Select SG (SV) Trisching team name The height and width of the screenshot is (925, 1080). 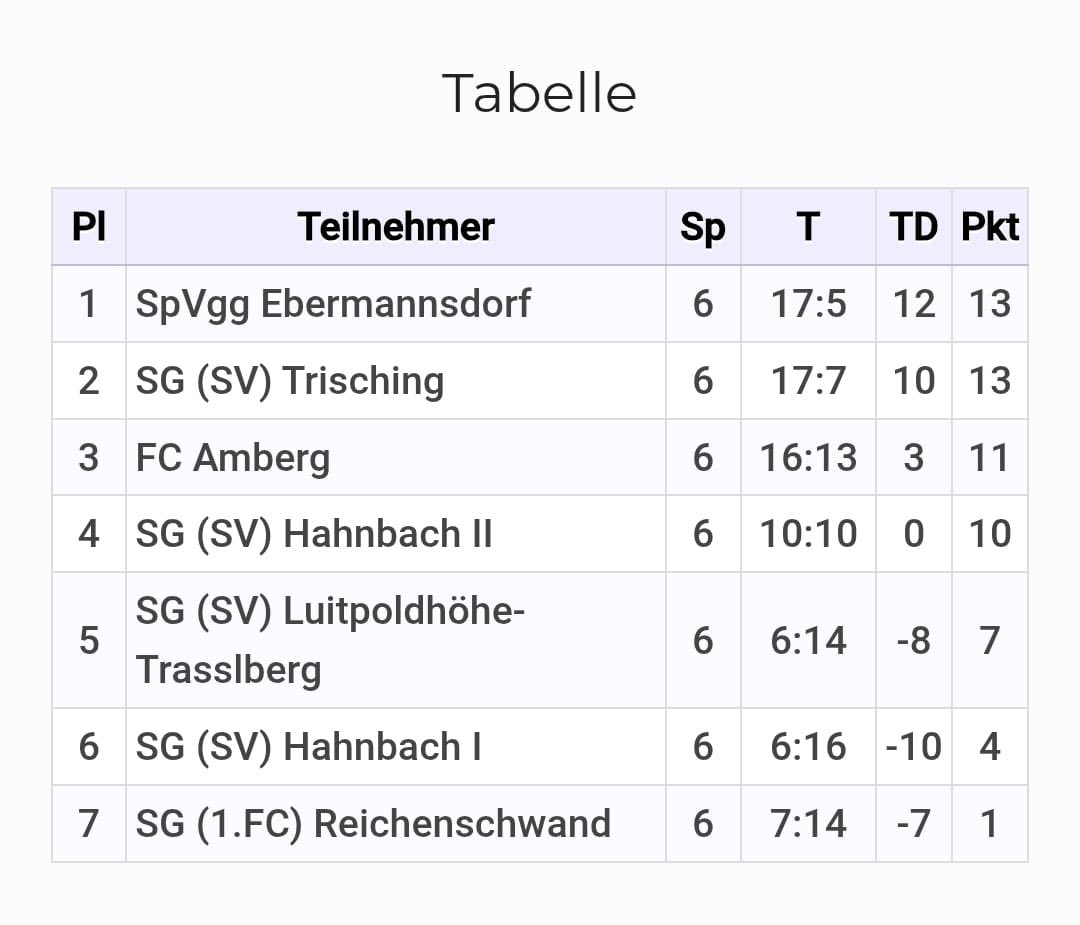(x=290, y=381)
